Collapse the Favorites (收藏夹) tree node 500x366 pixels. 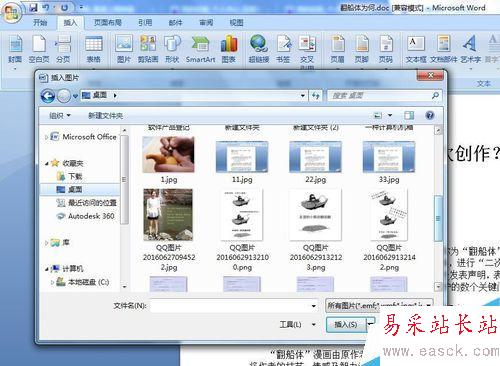click(x=47, y=163)
